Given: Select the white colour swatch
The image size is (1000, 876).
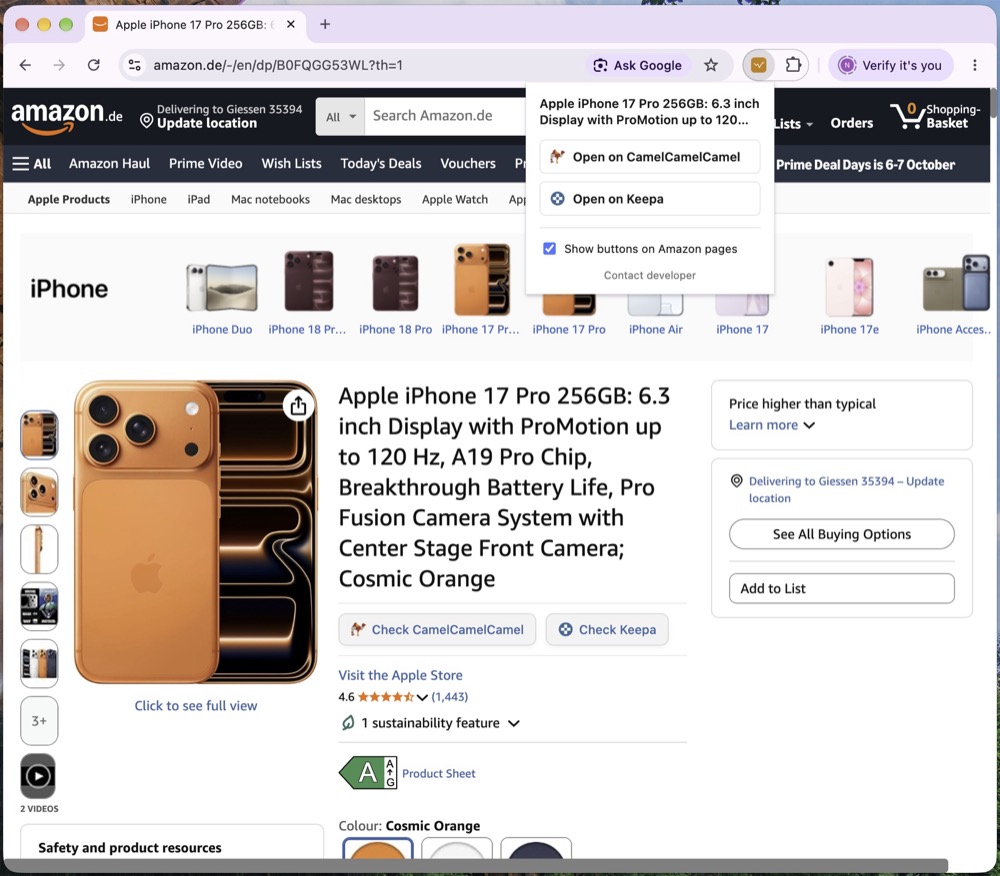Looking at the screenshot, I should point(457,848).
